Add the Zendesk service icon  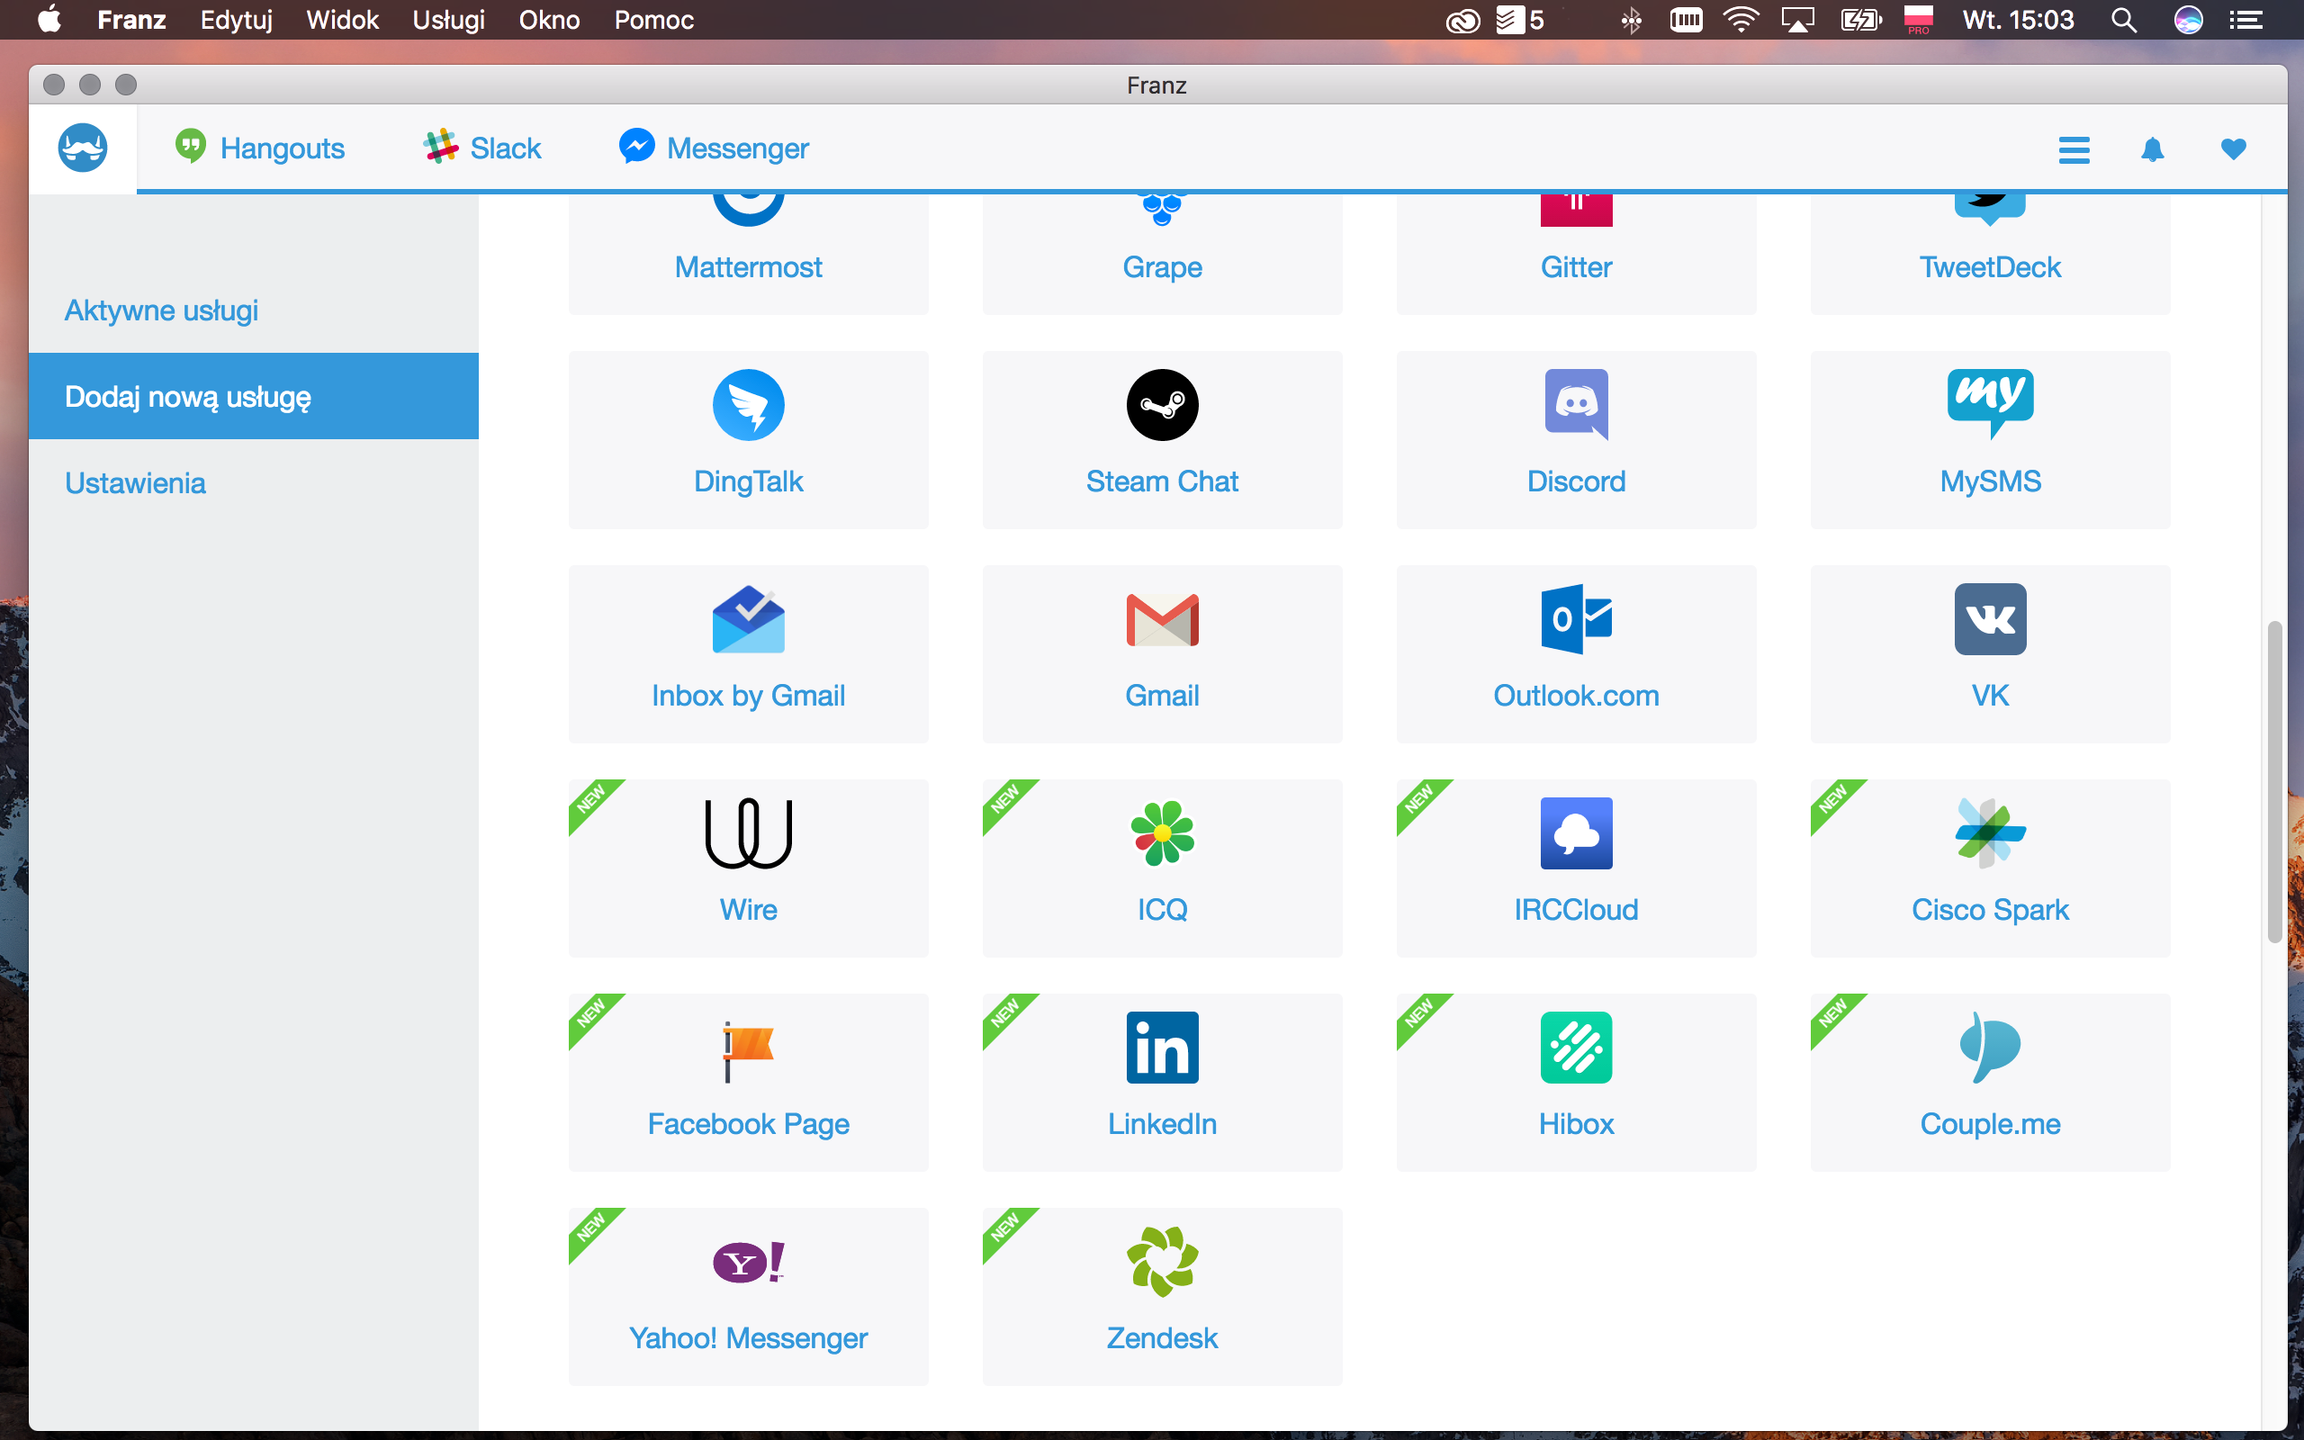click(1162, 1261)
